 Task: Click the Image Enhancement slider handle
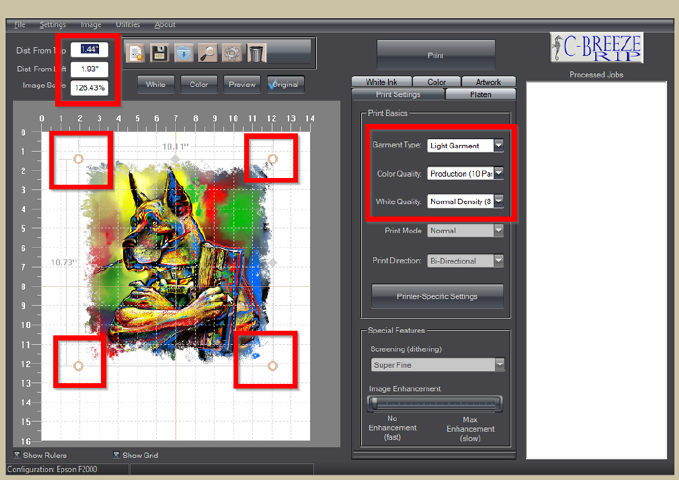(374, 403)
